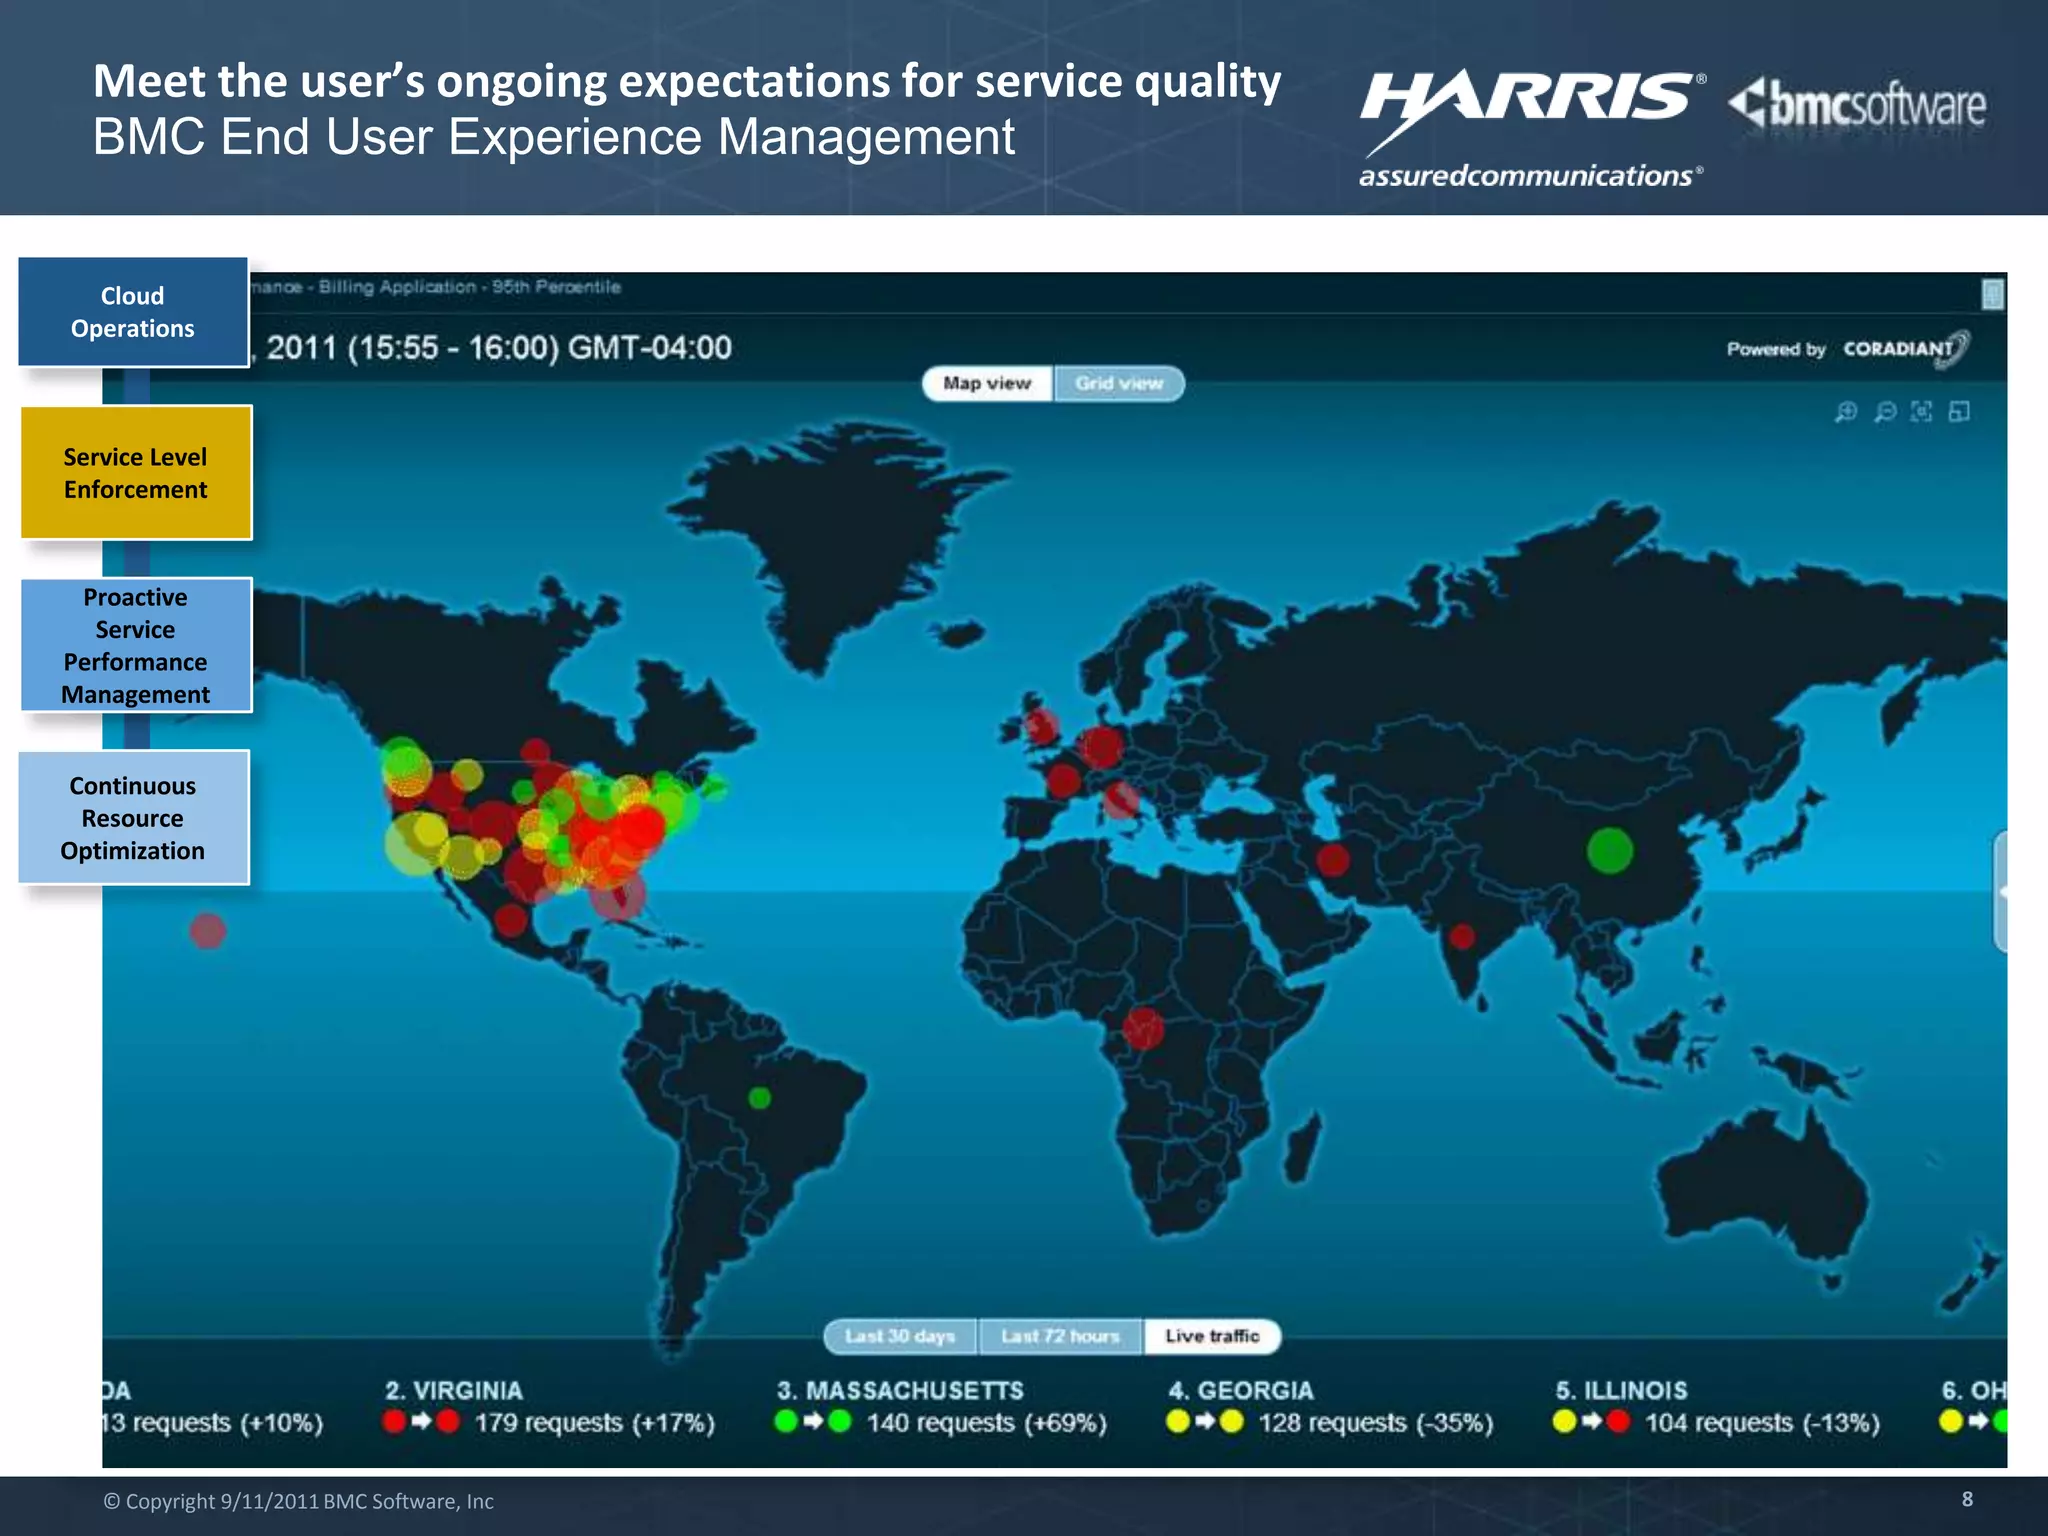Click the zoom in magnifier icon

(x=1846, y=412)
